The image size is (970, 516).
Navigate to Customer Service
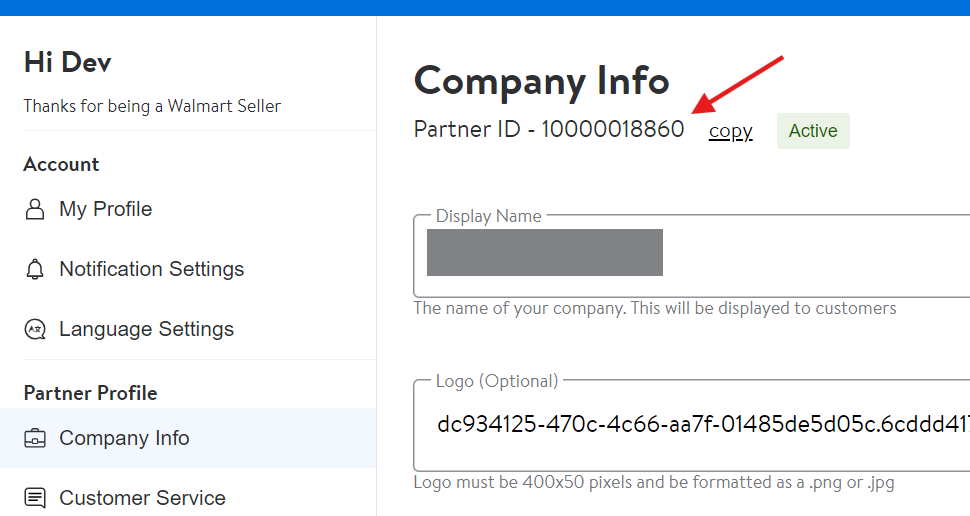point(142,498)
